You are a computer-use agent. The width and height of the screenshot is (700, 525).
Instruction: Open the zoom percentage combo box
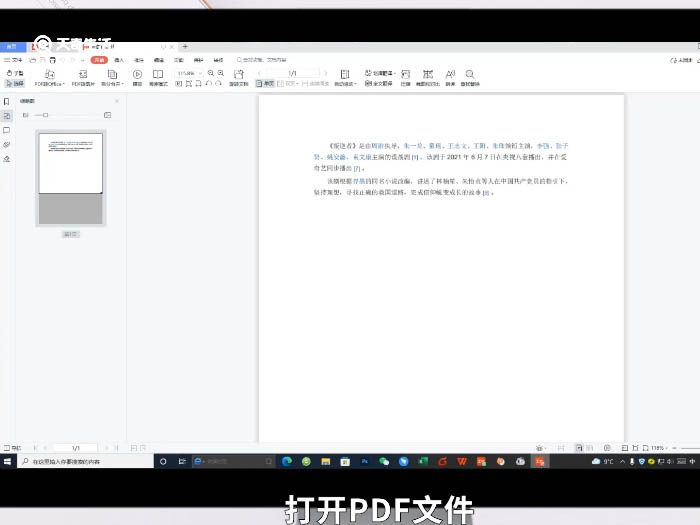pyautogui.click(x=189, y=73)
